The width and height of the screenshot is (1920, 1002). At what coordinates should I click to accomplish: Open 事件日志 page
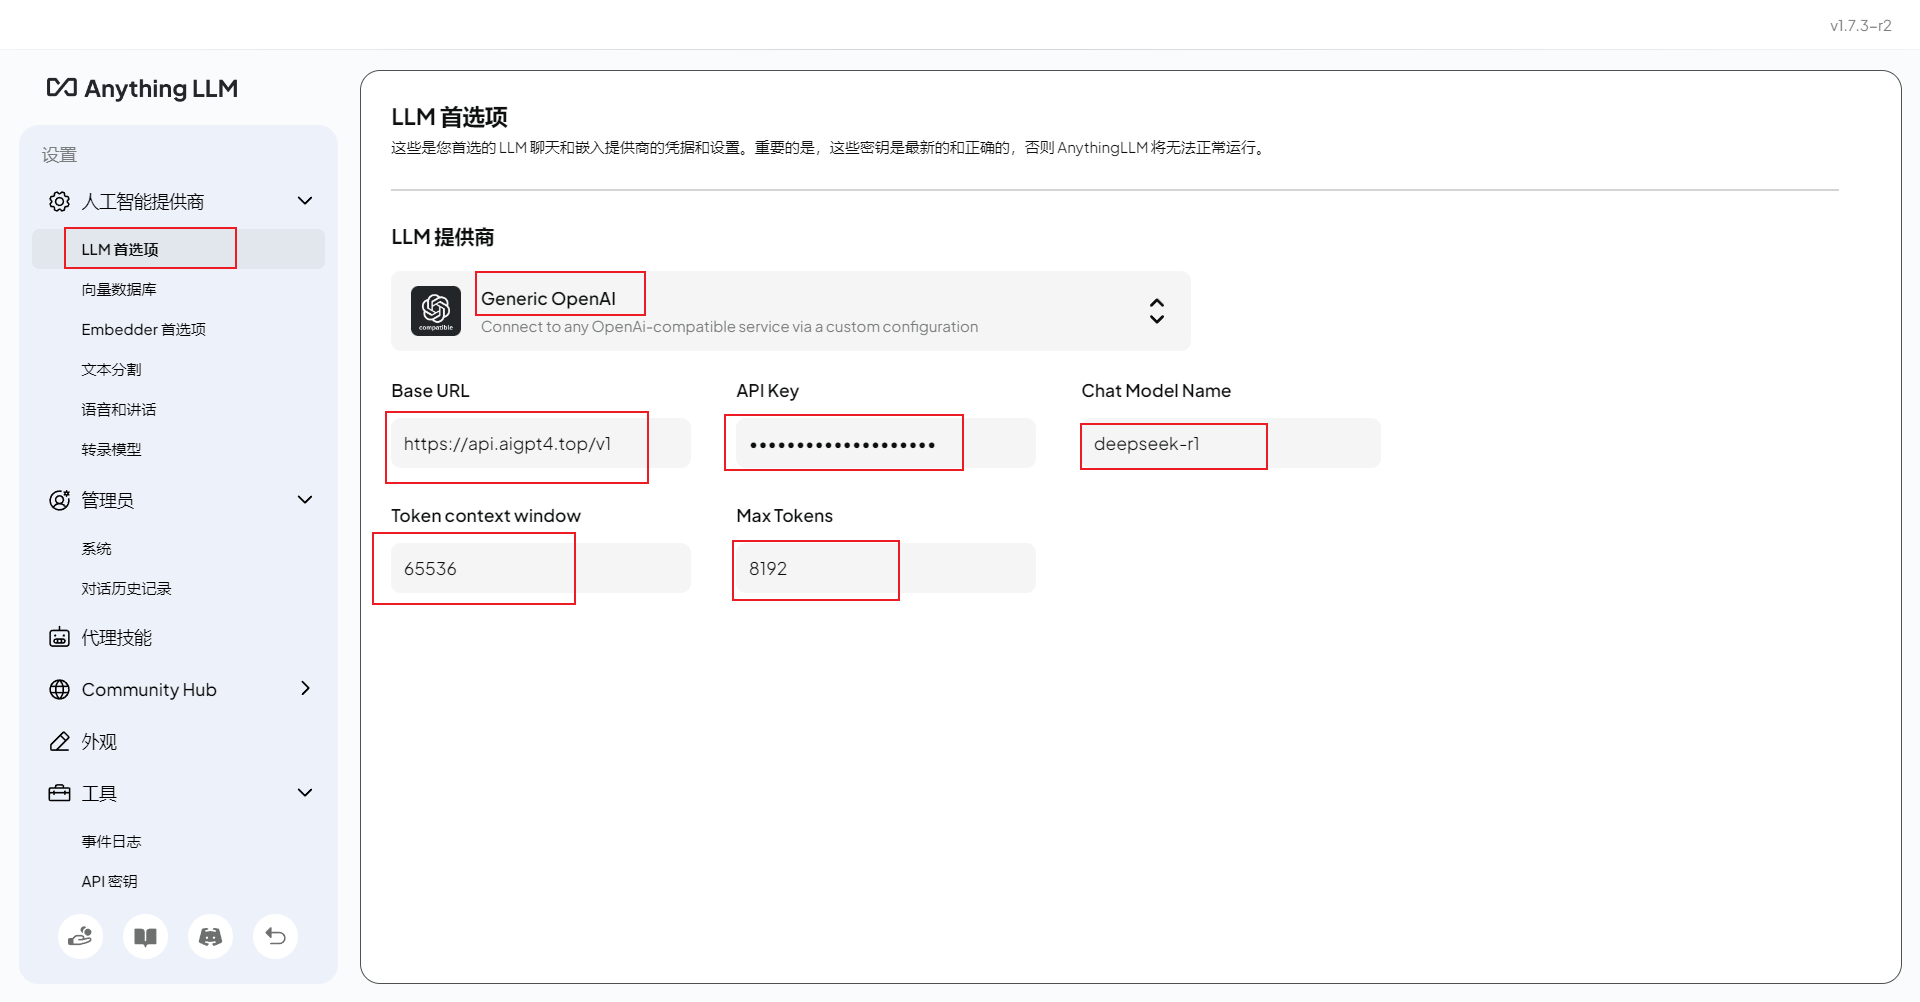coord(111,841)
